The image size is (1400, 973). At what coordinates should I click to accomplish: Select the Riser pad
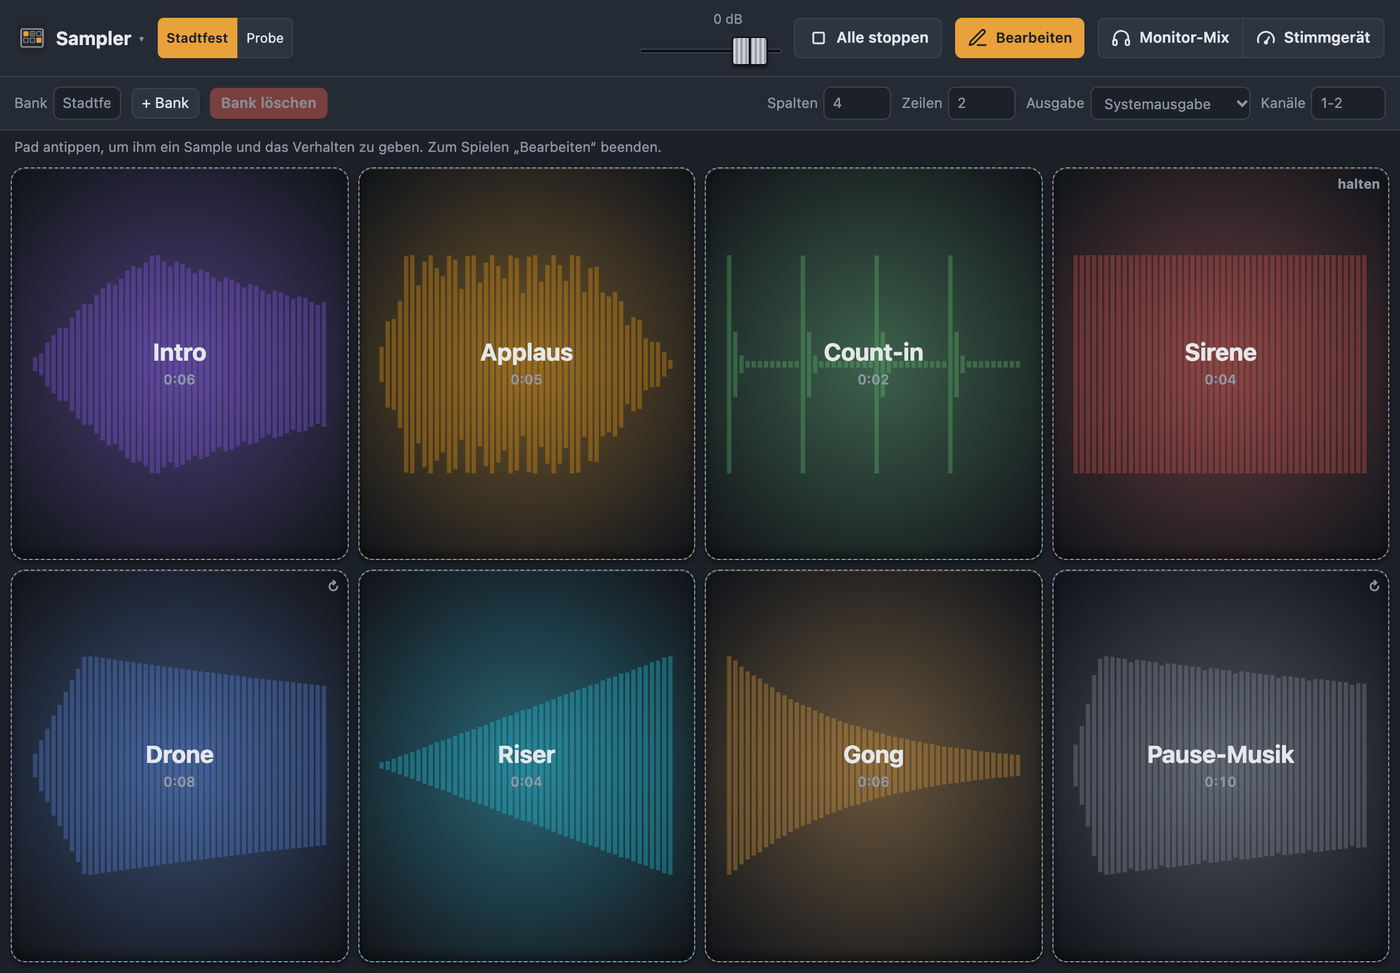click(526, 766)
